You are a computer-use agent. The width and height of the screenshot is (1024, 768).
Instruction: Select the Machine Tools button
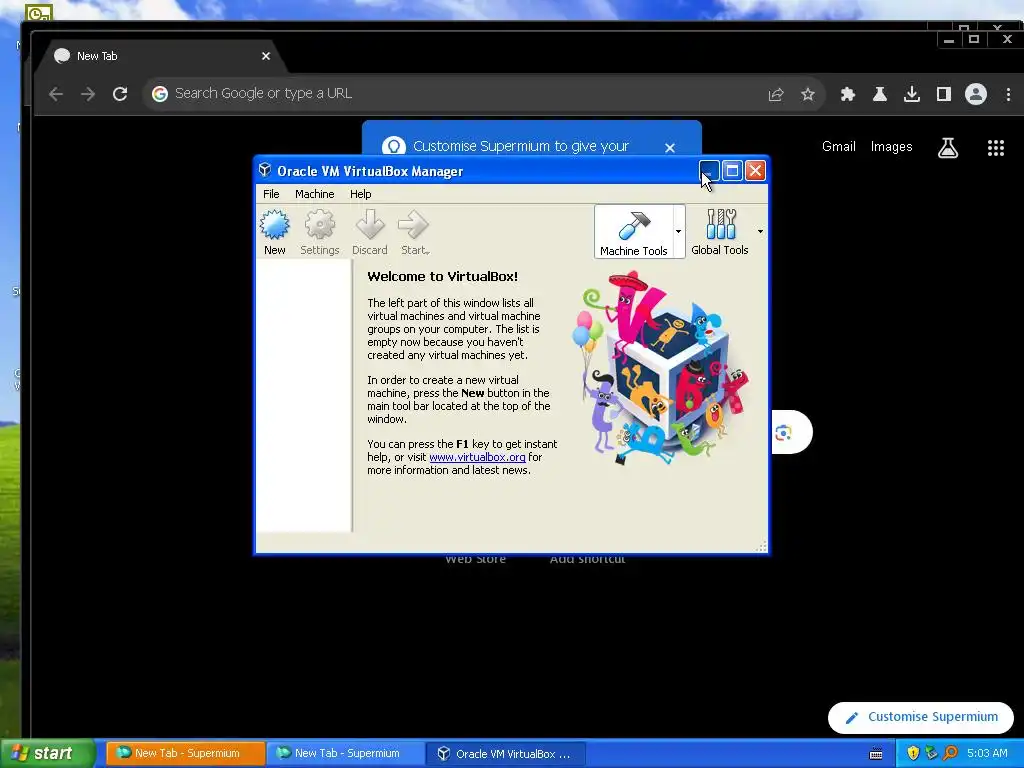coord(633,232)
